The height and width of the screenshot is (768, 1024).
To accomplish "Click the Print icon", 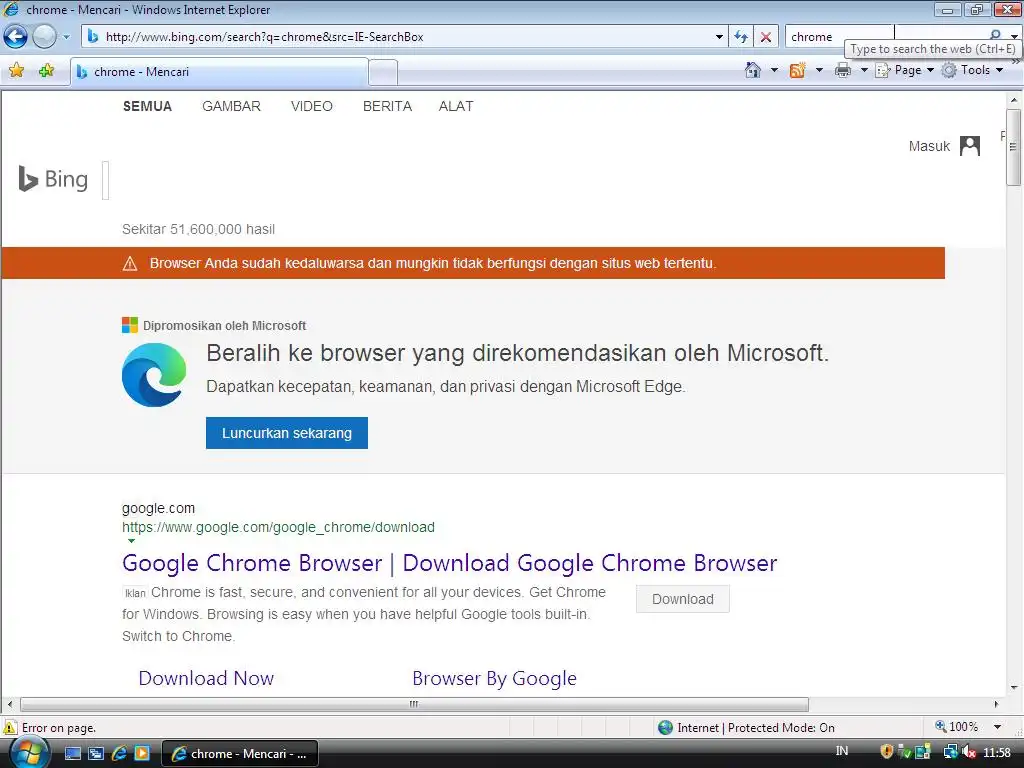I will coord(843,70).
